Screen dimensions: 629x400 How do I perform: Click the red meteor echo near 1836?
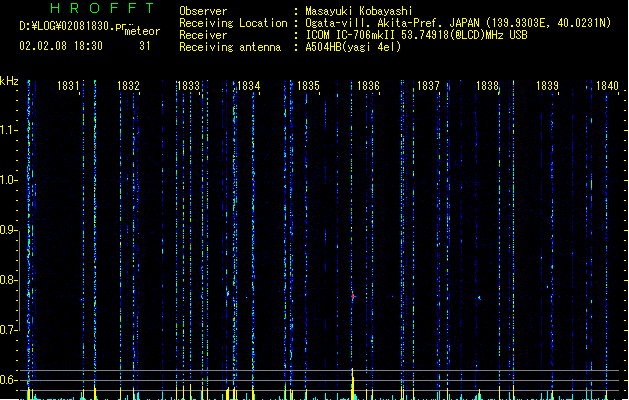click(x=353, y=296)
